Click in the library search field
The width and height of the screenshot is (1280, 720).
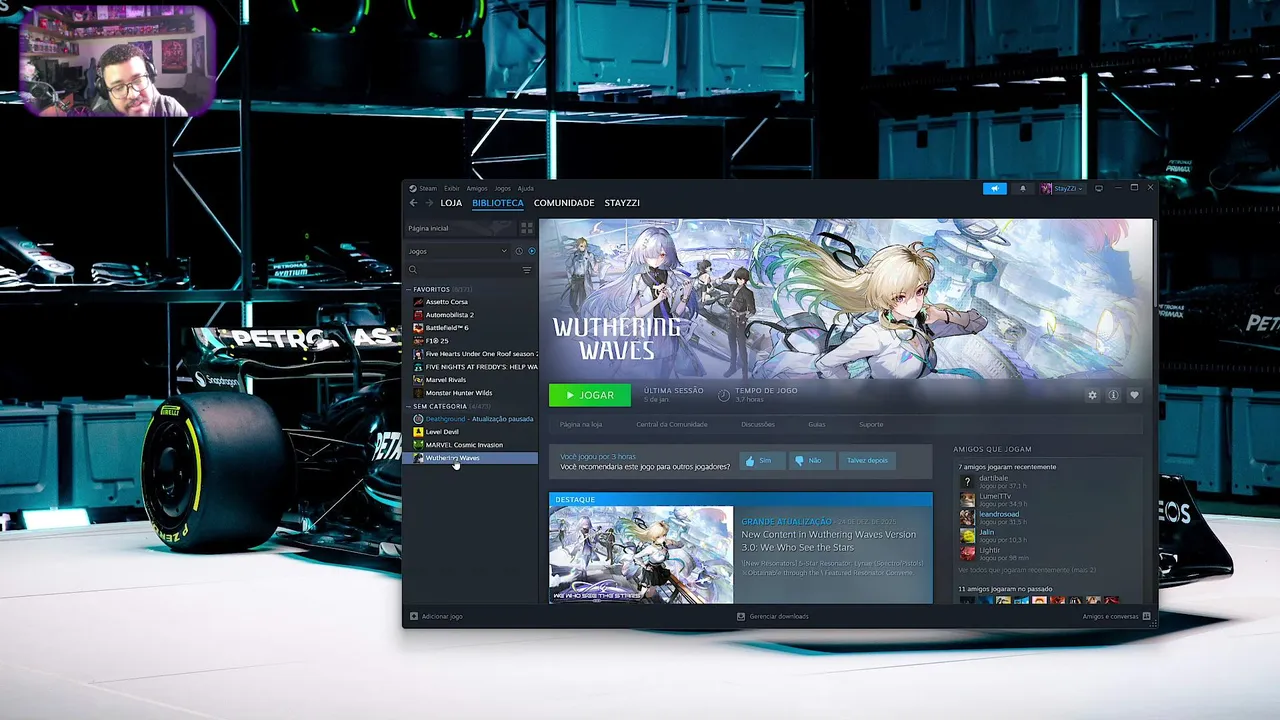pos(469,270)
